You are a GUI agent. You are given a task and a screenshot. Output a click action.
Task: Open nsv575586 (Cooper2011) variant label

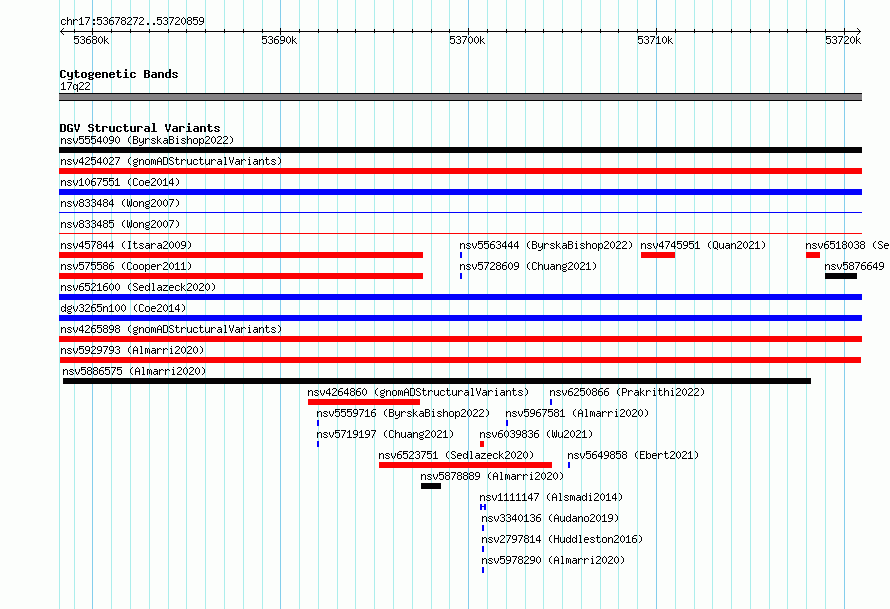tap(126, 266)
